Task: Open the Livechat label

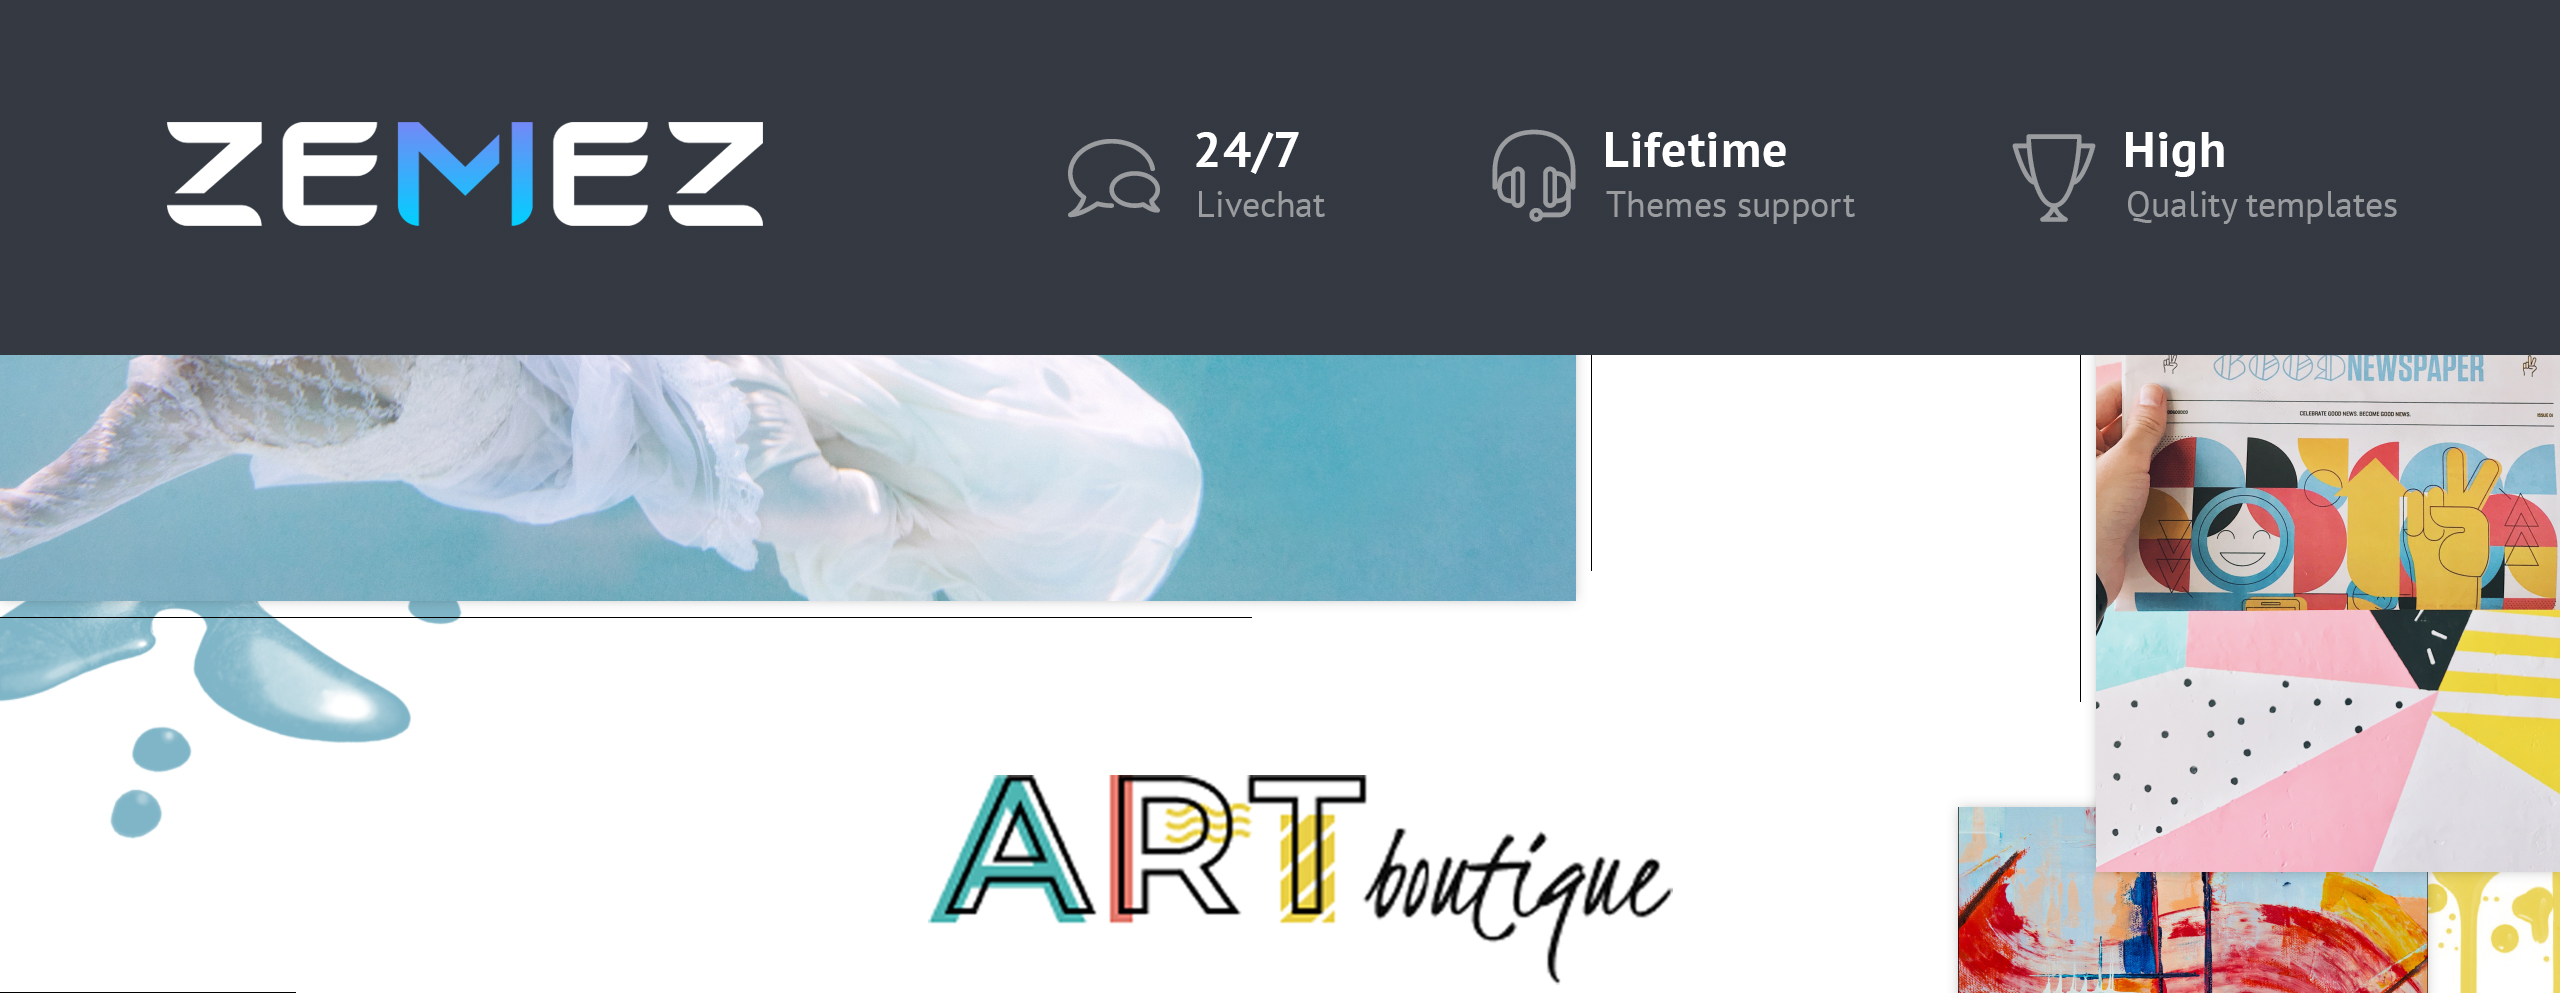Action: [1260, 205]
